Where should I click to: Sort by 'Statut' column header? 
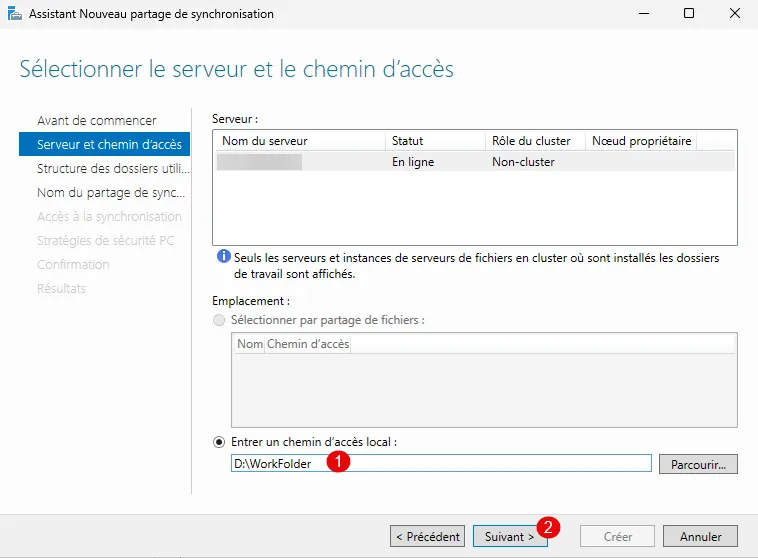(435, 141)
